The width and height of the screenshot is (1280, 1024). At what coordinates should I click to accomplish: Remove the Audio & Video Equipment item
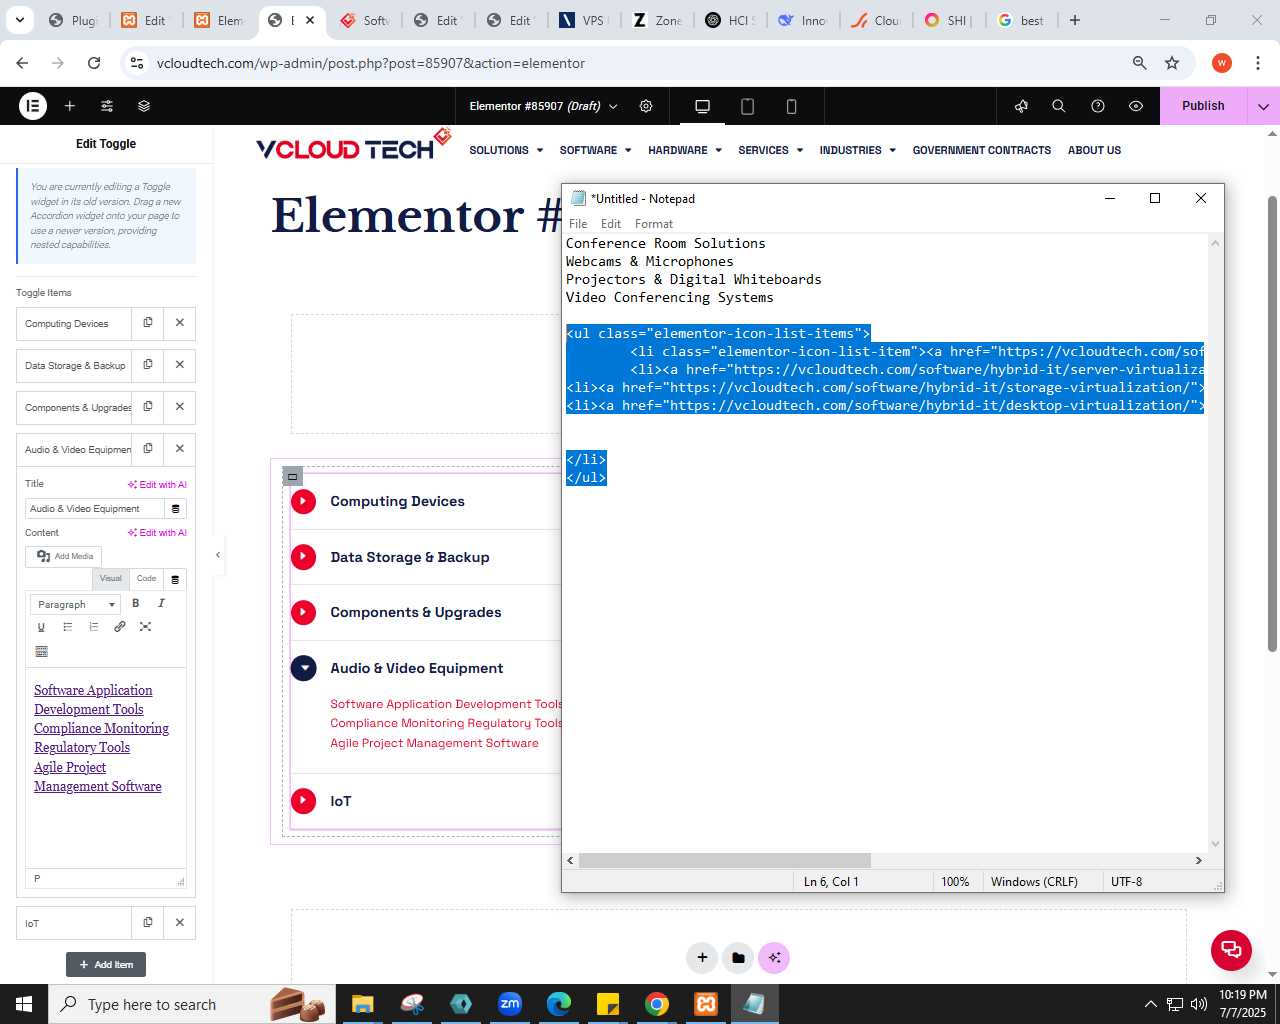pyautogui.click(x=180, y=449)
